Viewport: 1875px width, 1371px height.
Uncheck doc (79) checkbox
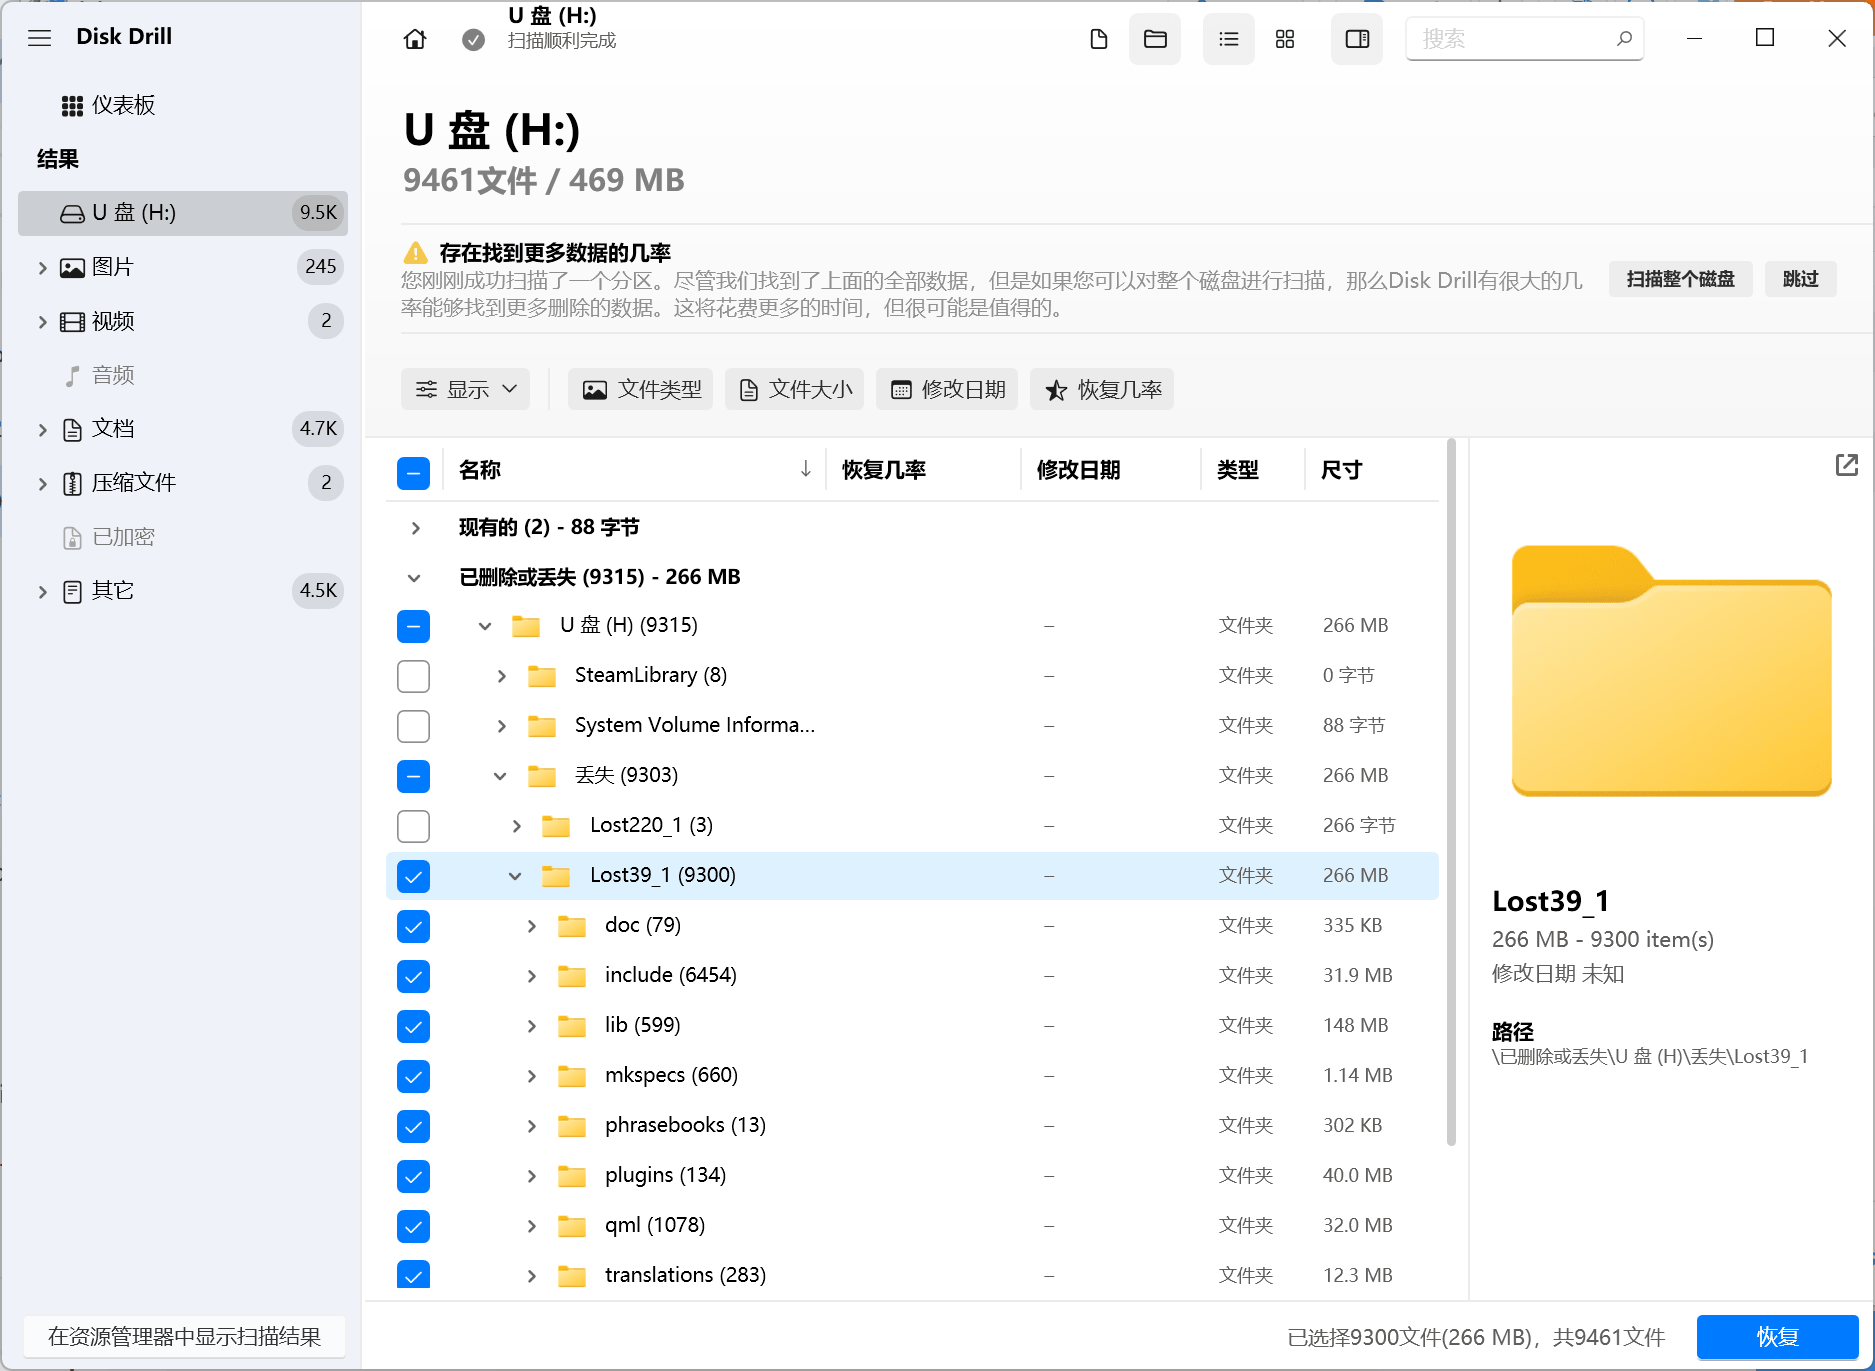[x=413, y=926]
